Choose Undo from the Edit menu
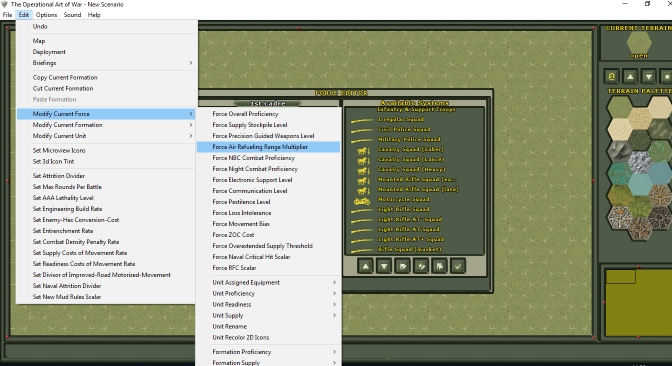This screenshot has height=366, width=672. 106,26
